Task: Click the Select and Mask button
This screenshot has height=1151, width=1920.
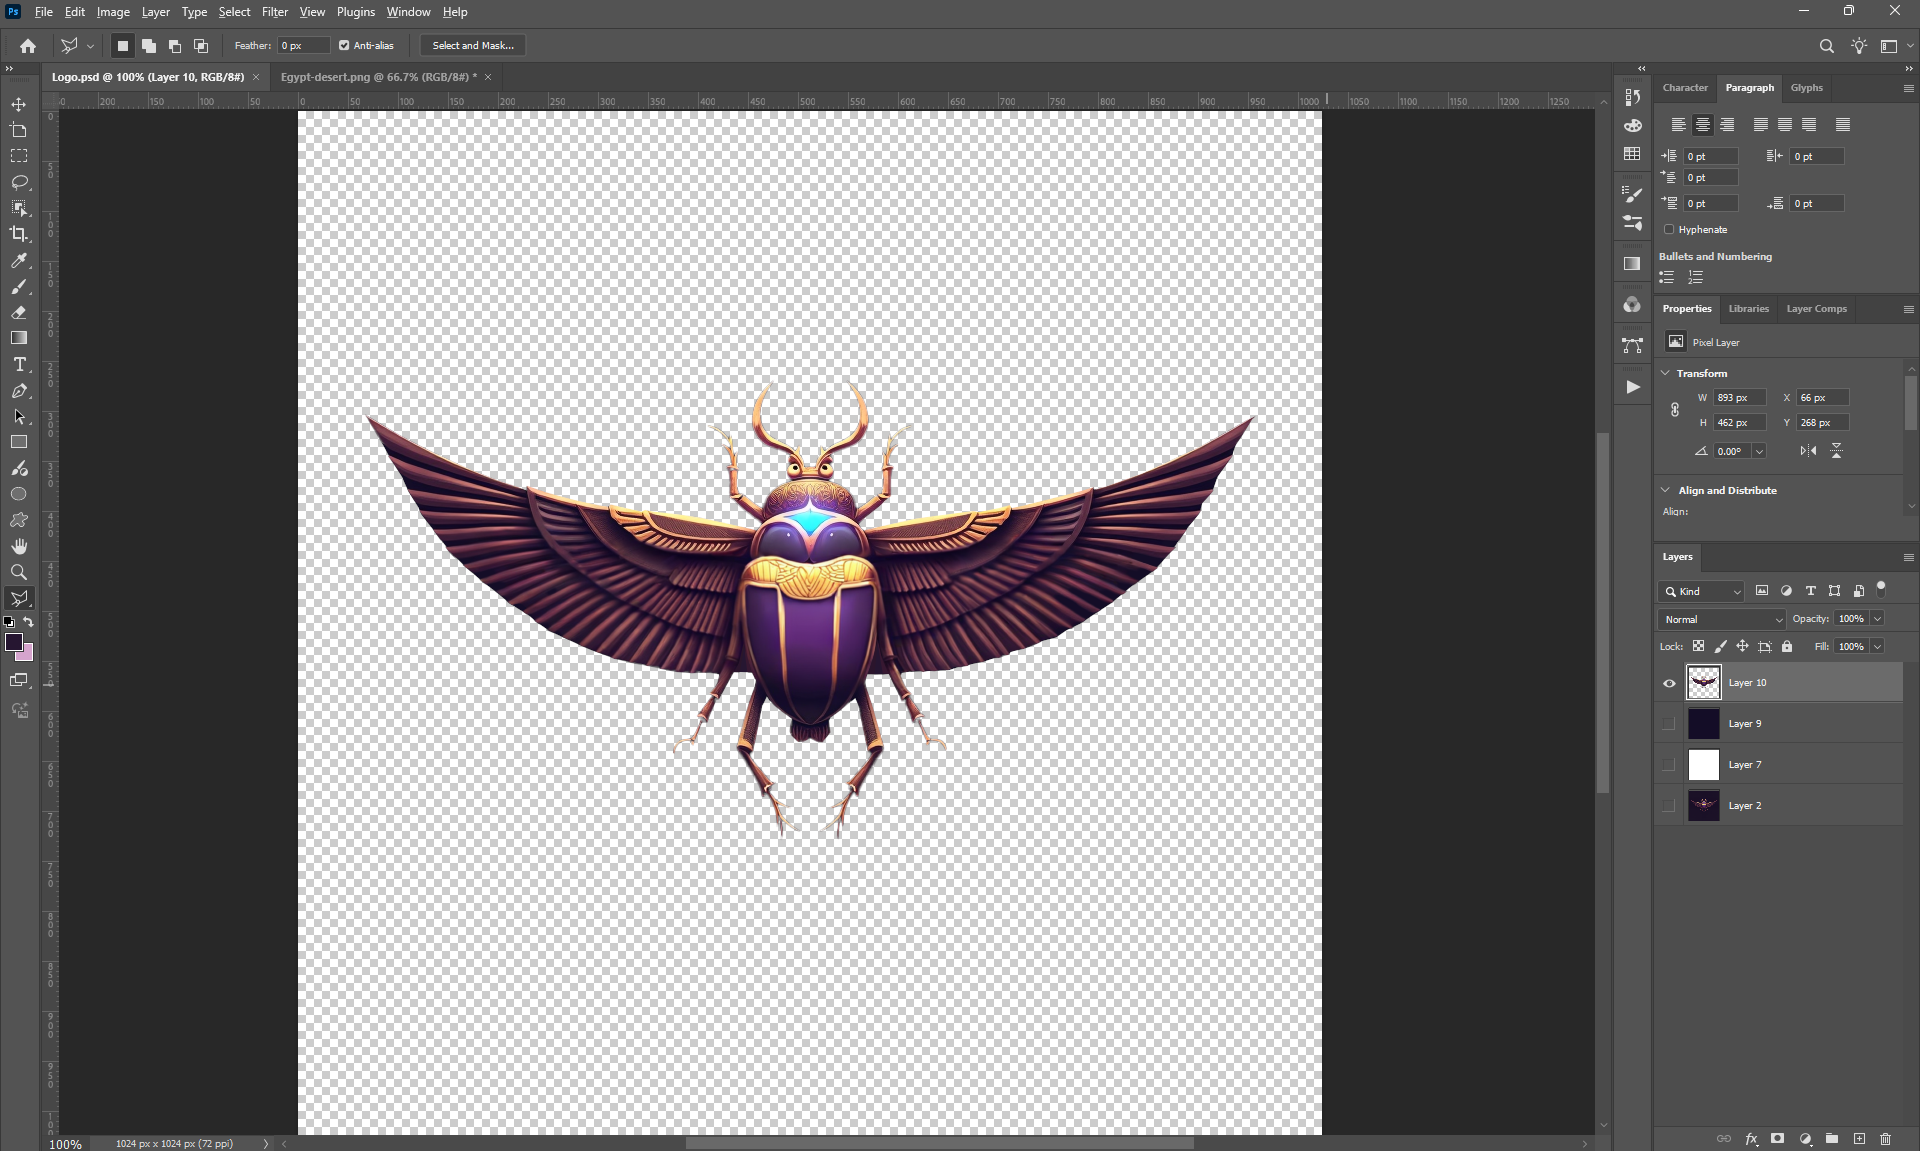Action: (x=473, y=46)
